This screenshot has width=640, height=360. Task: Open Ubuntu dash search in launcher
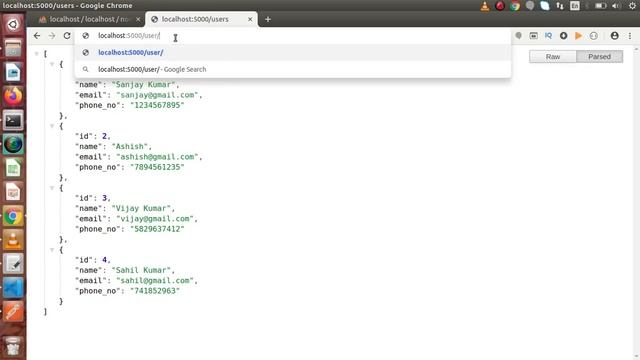13,24
